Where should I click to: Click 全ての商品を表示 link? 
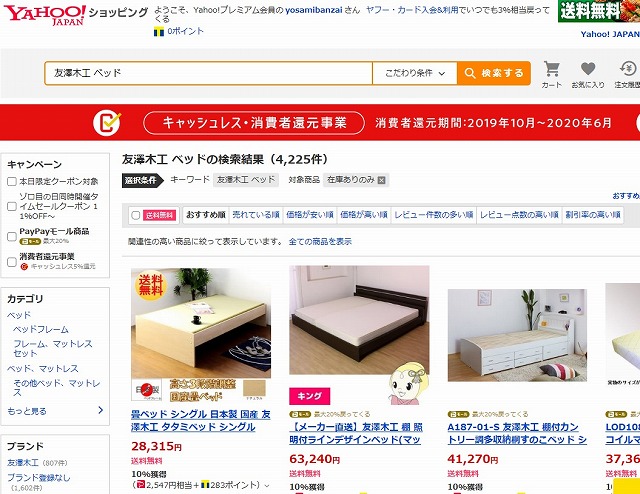click(320, 242)
